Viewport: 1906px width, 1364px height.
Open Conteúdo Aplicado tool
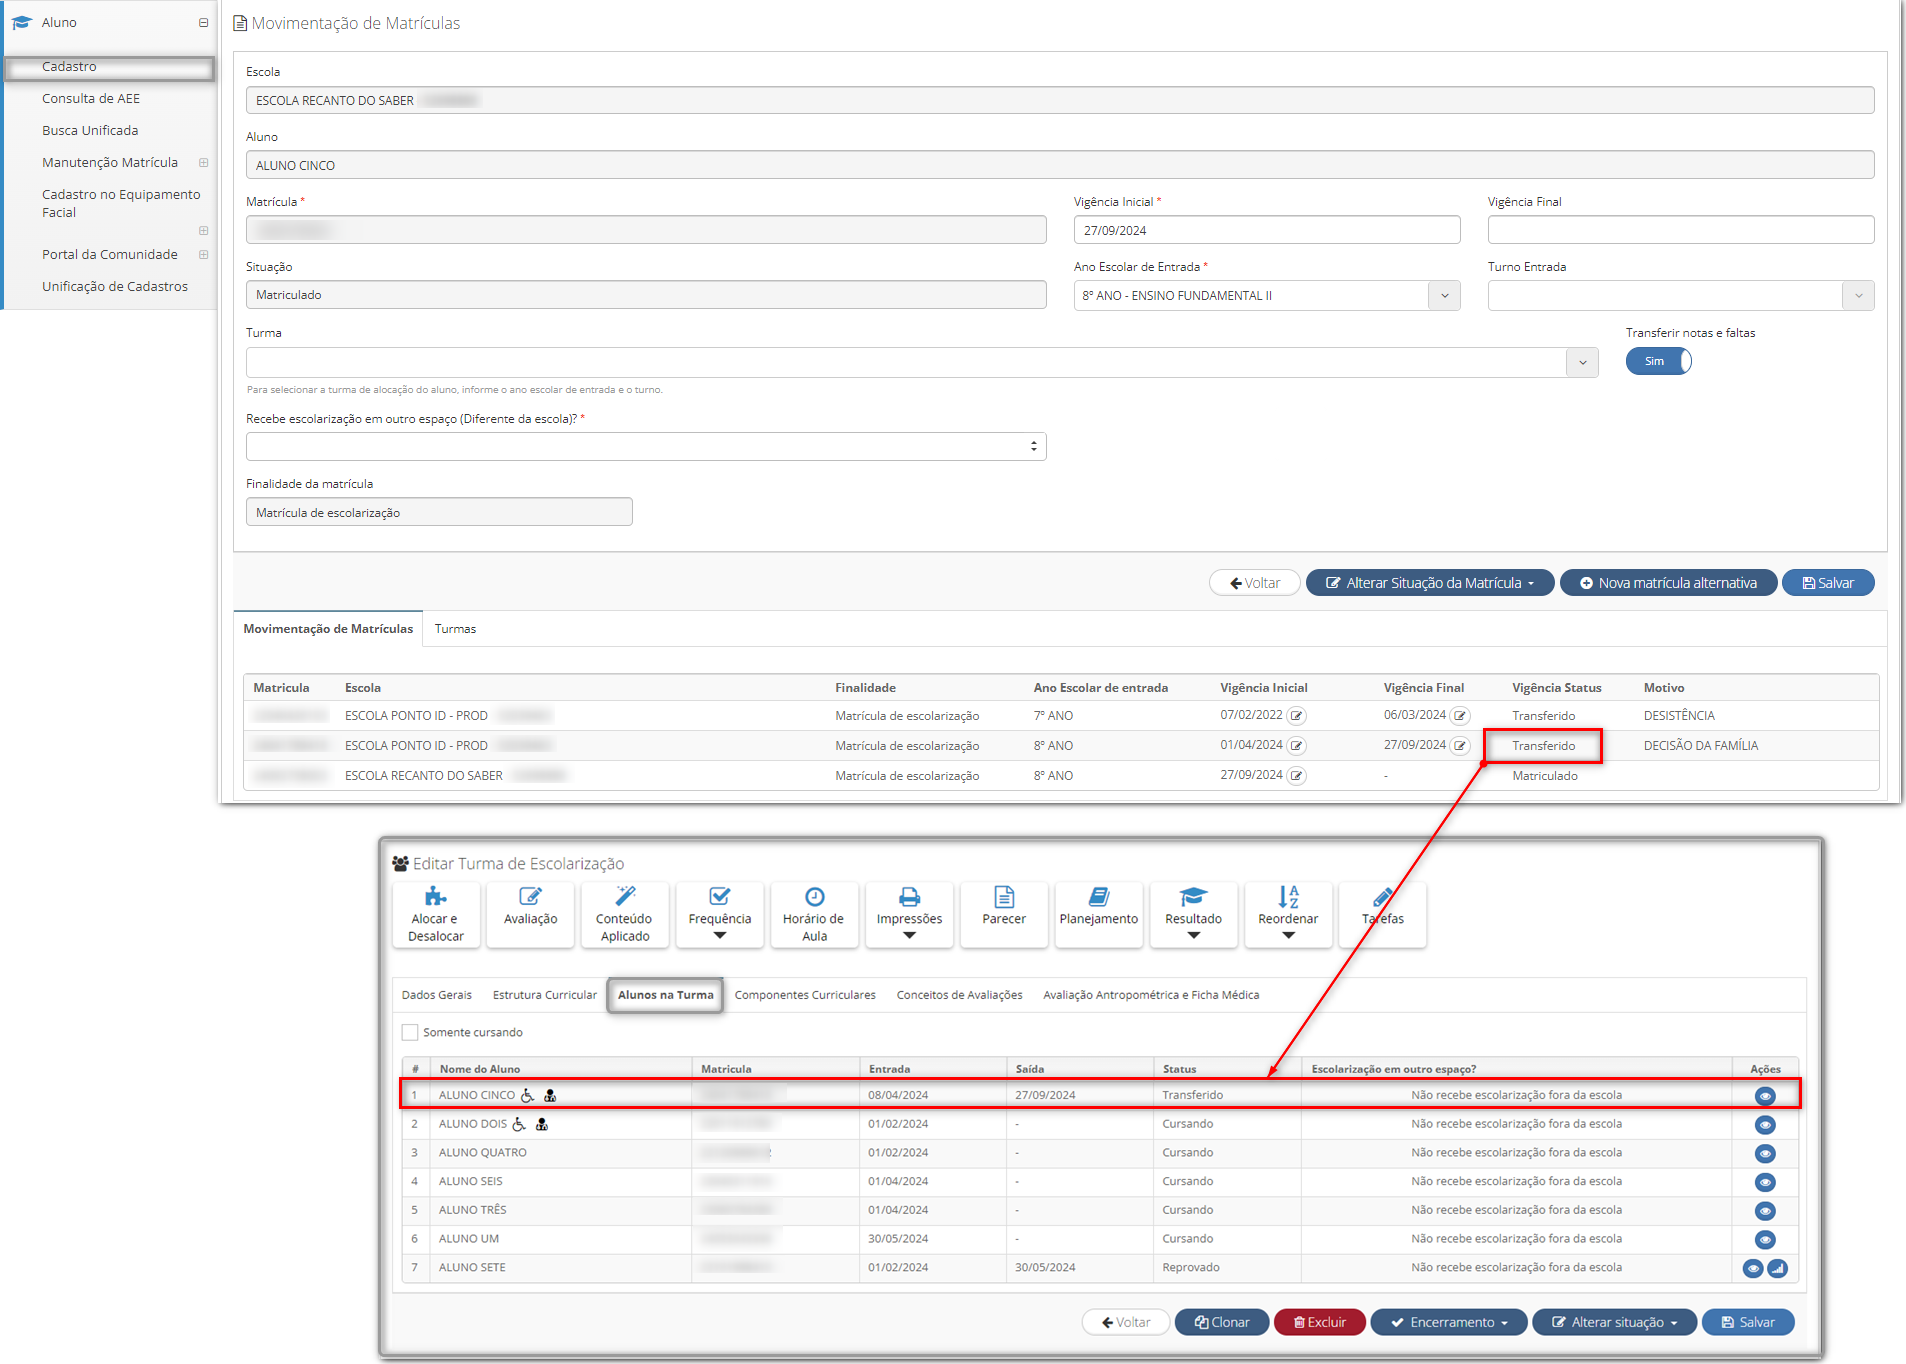click(x=625, y=914)
